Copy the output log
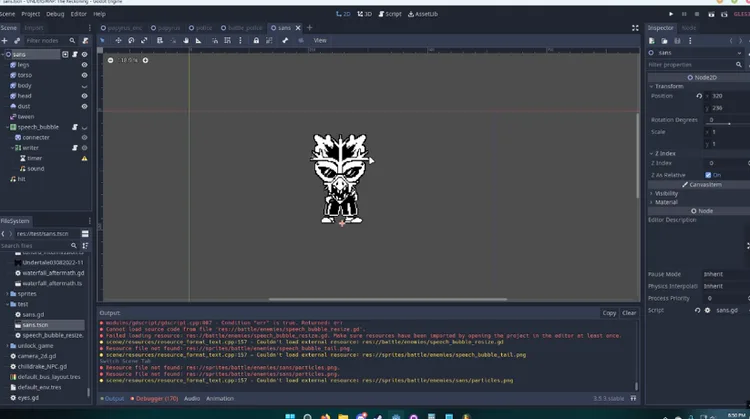Image resolution: width=750 pixels, height=419 pixels. tap(609, 313)
